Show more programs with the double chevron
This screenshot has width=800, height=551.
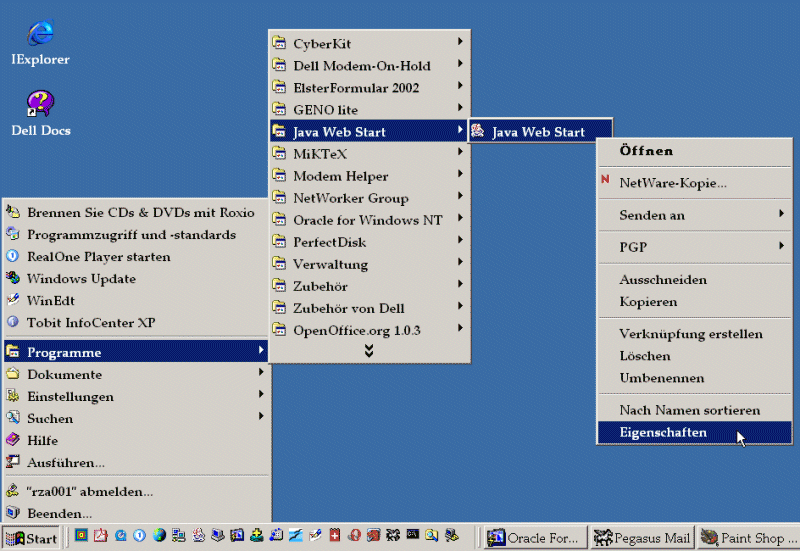pyautogui.click(x=369, y=350)
